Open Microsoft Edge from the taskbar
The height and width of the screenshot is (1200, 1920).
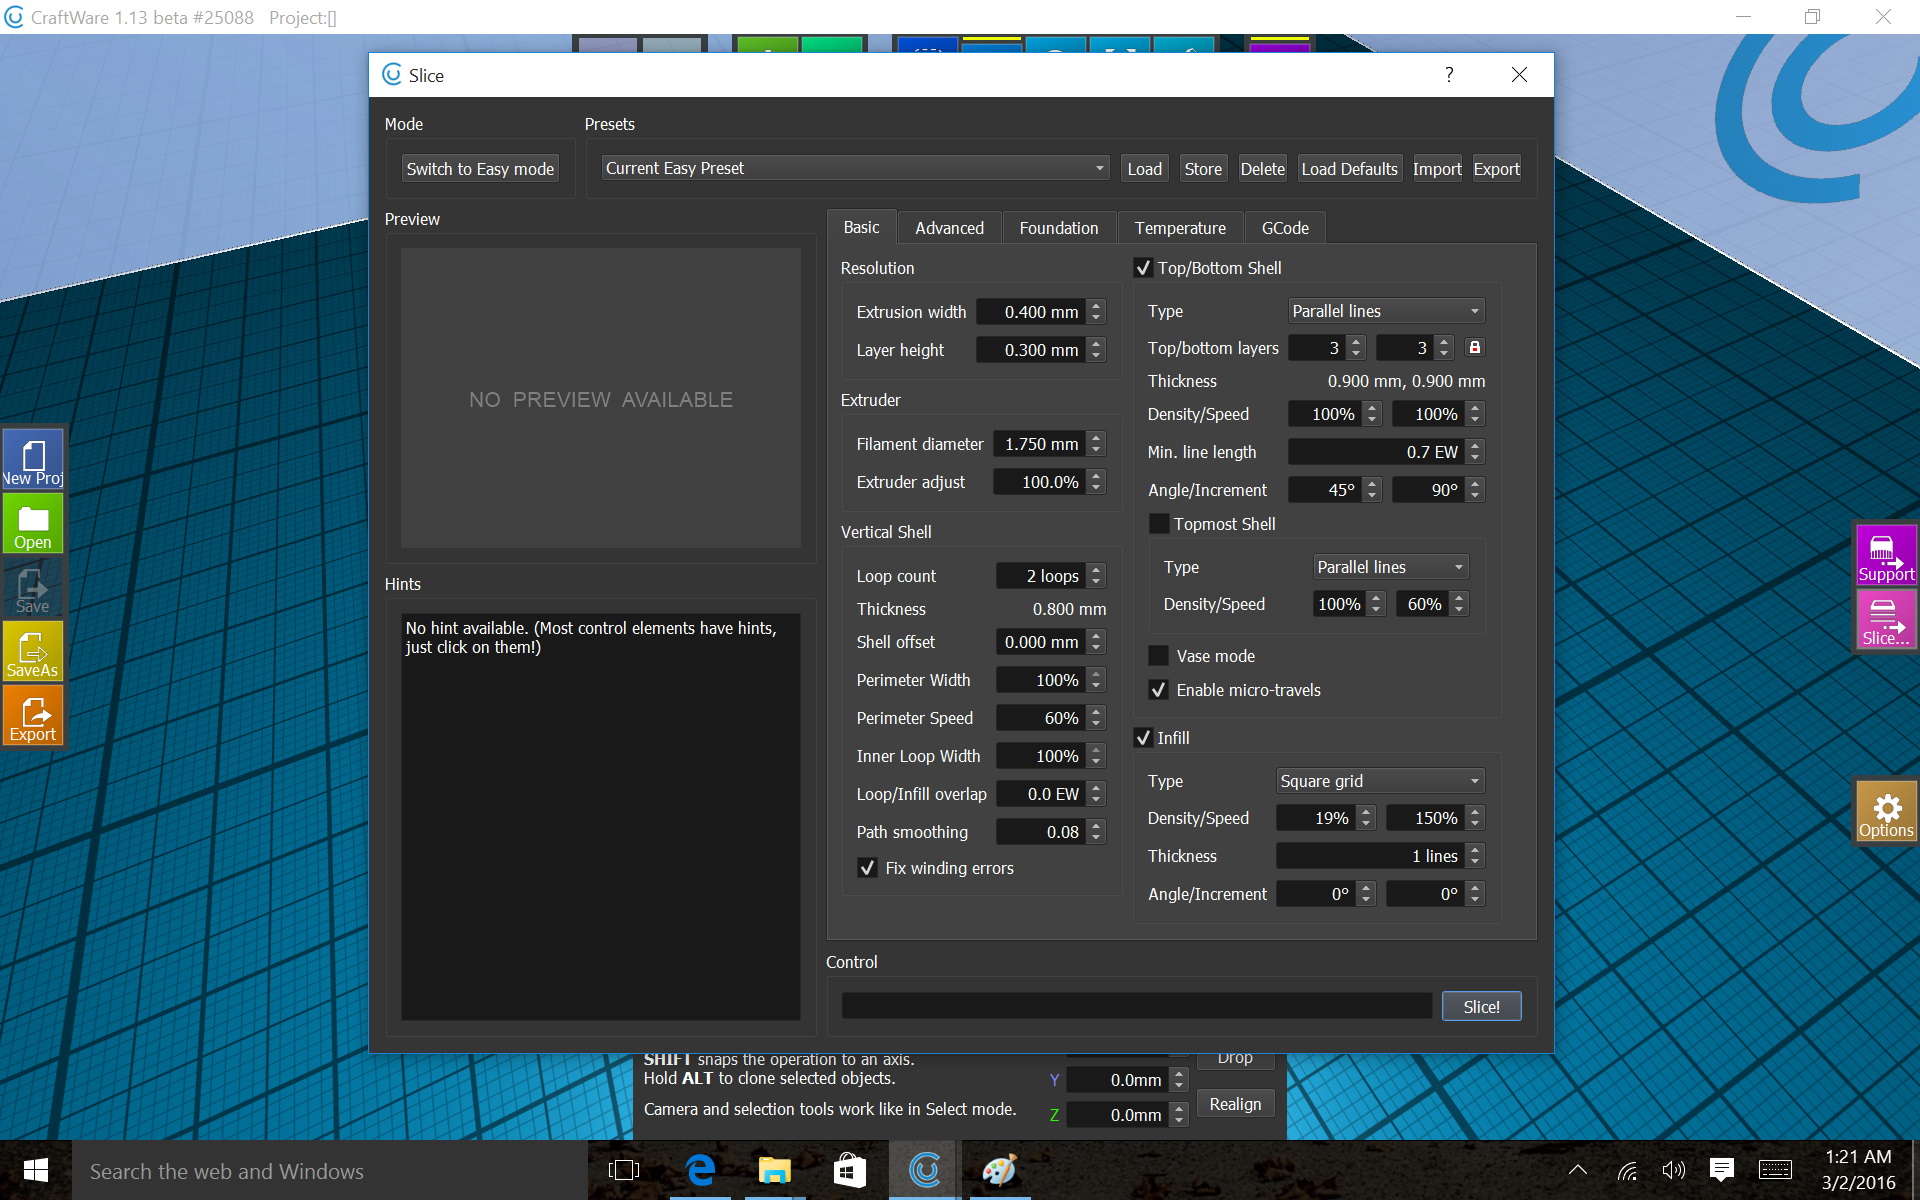point(700,1170)
